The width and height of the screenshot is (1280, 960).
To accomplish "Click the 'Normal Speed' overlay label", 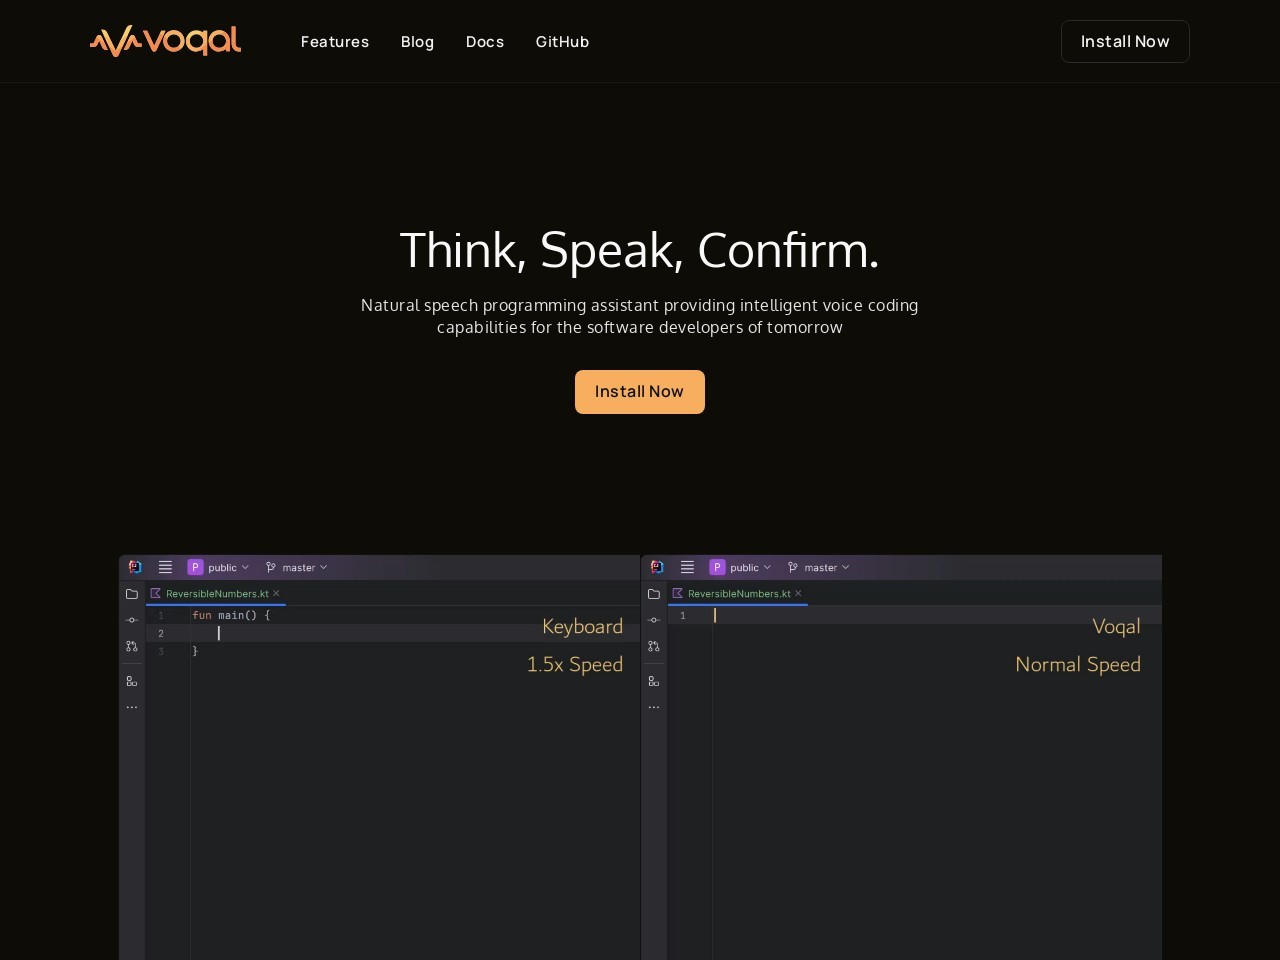I will pos(1078,664).
